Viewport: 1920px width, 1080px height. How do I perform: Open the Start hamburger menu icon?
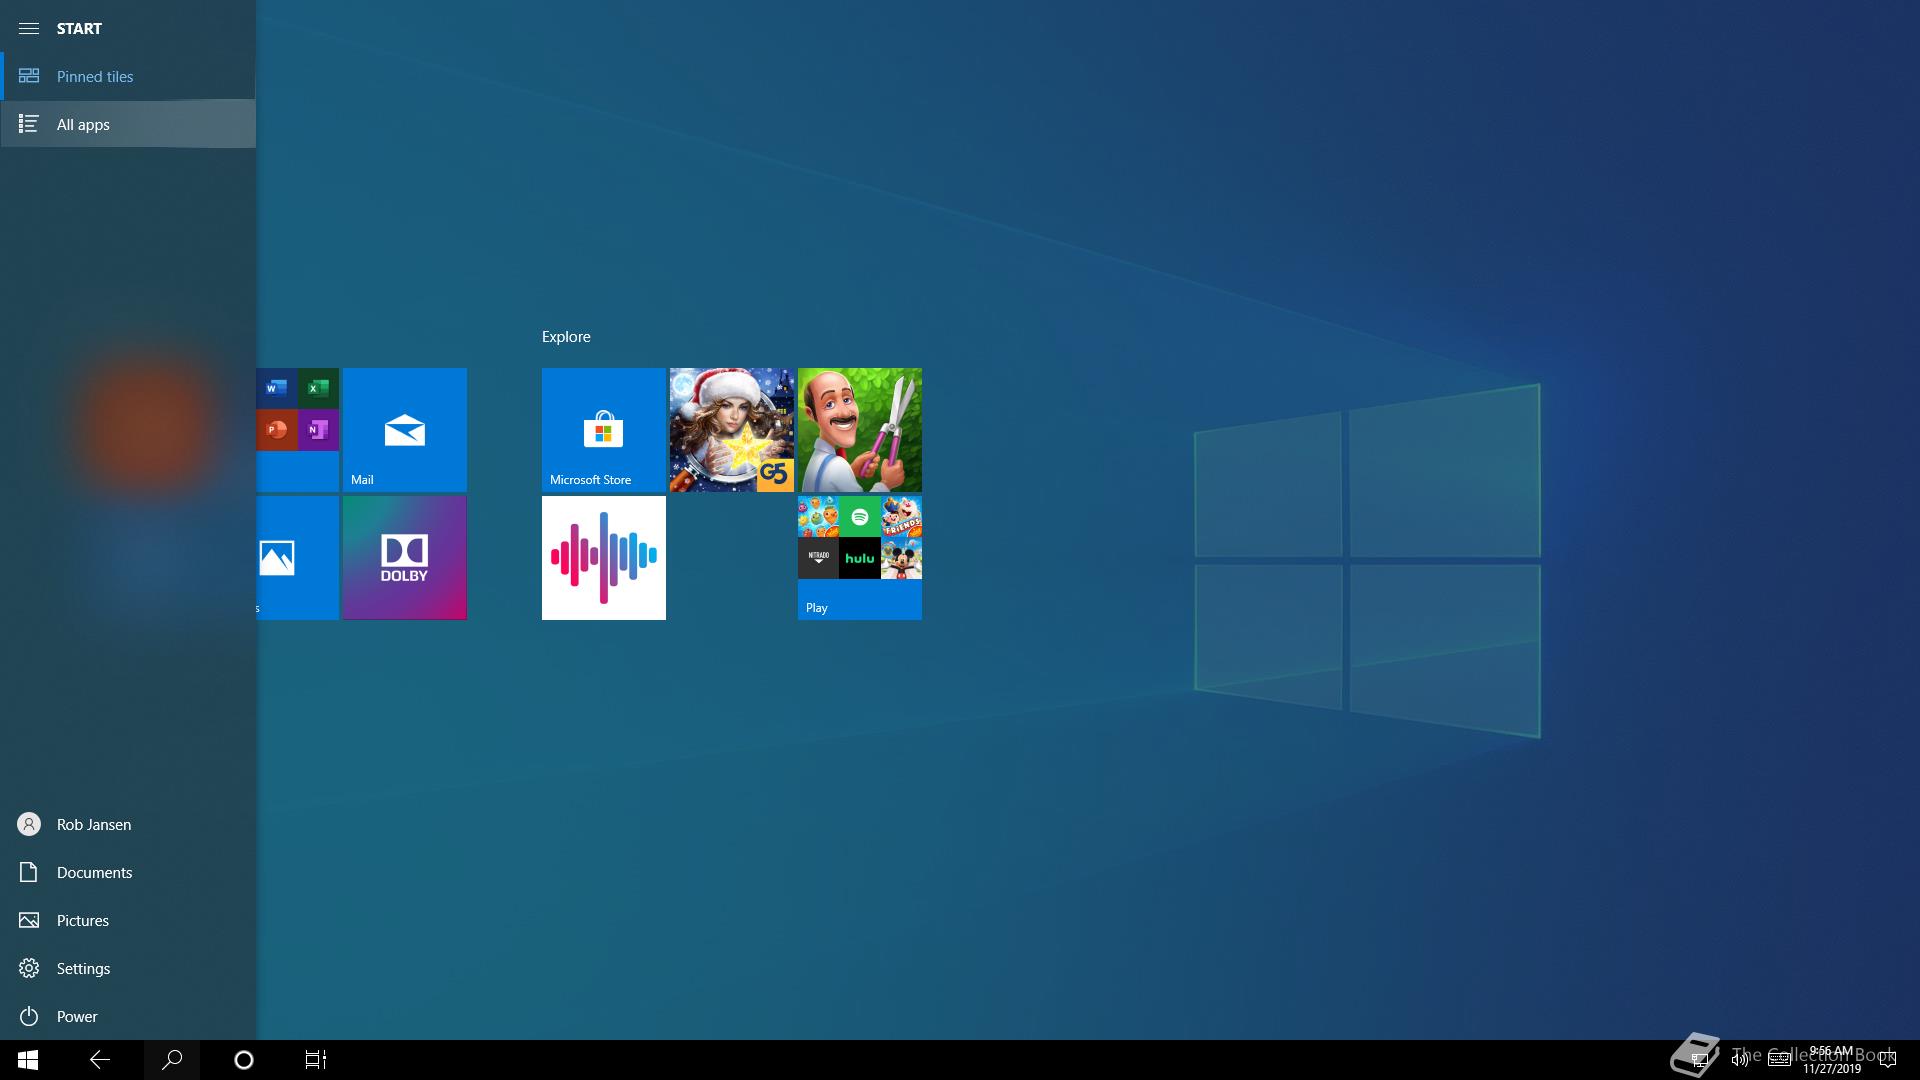(29, 28)
